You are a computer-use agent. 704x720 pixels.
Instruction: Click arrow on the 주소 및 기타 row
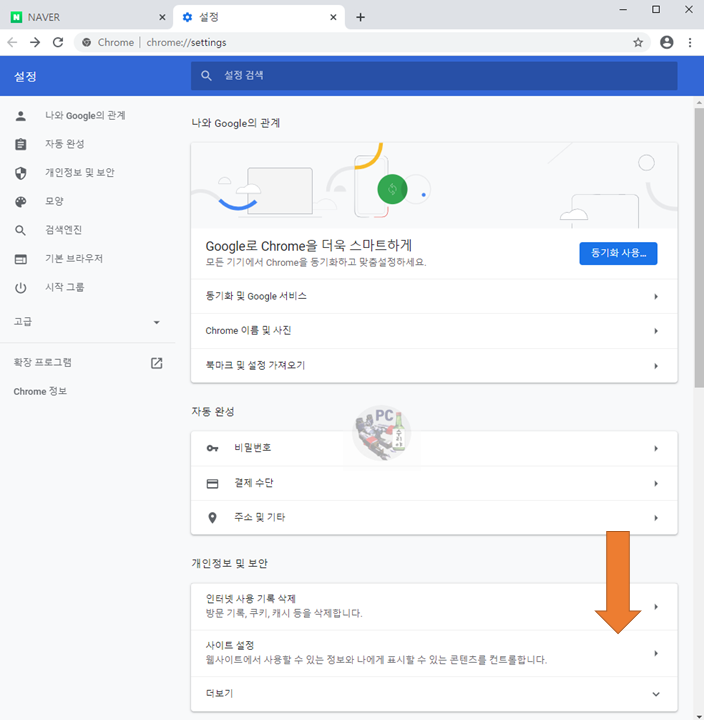(x=656, y=518)
